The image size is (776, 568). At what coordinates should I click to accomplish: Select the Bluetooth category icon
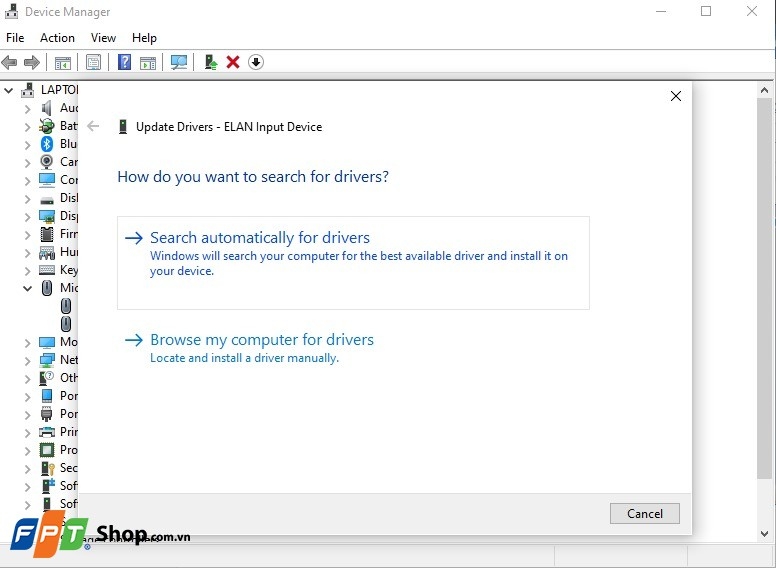[47, 143]
